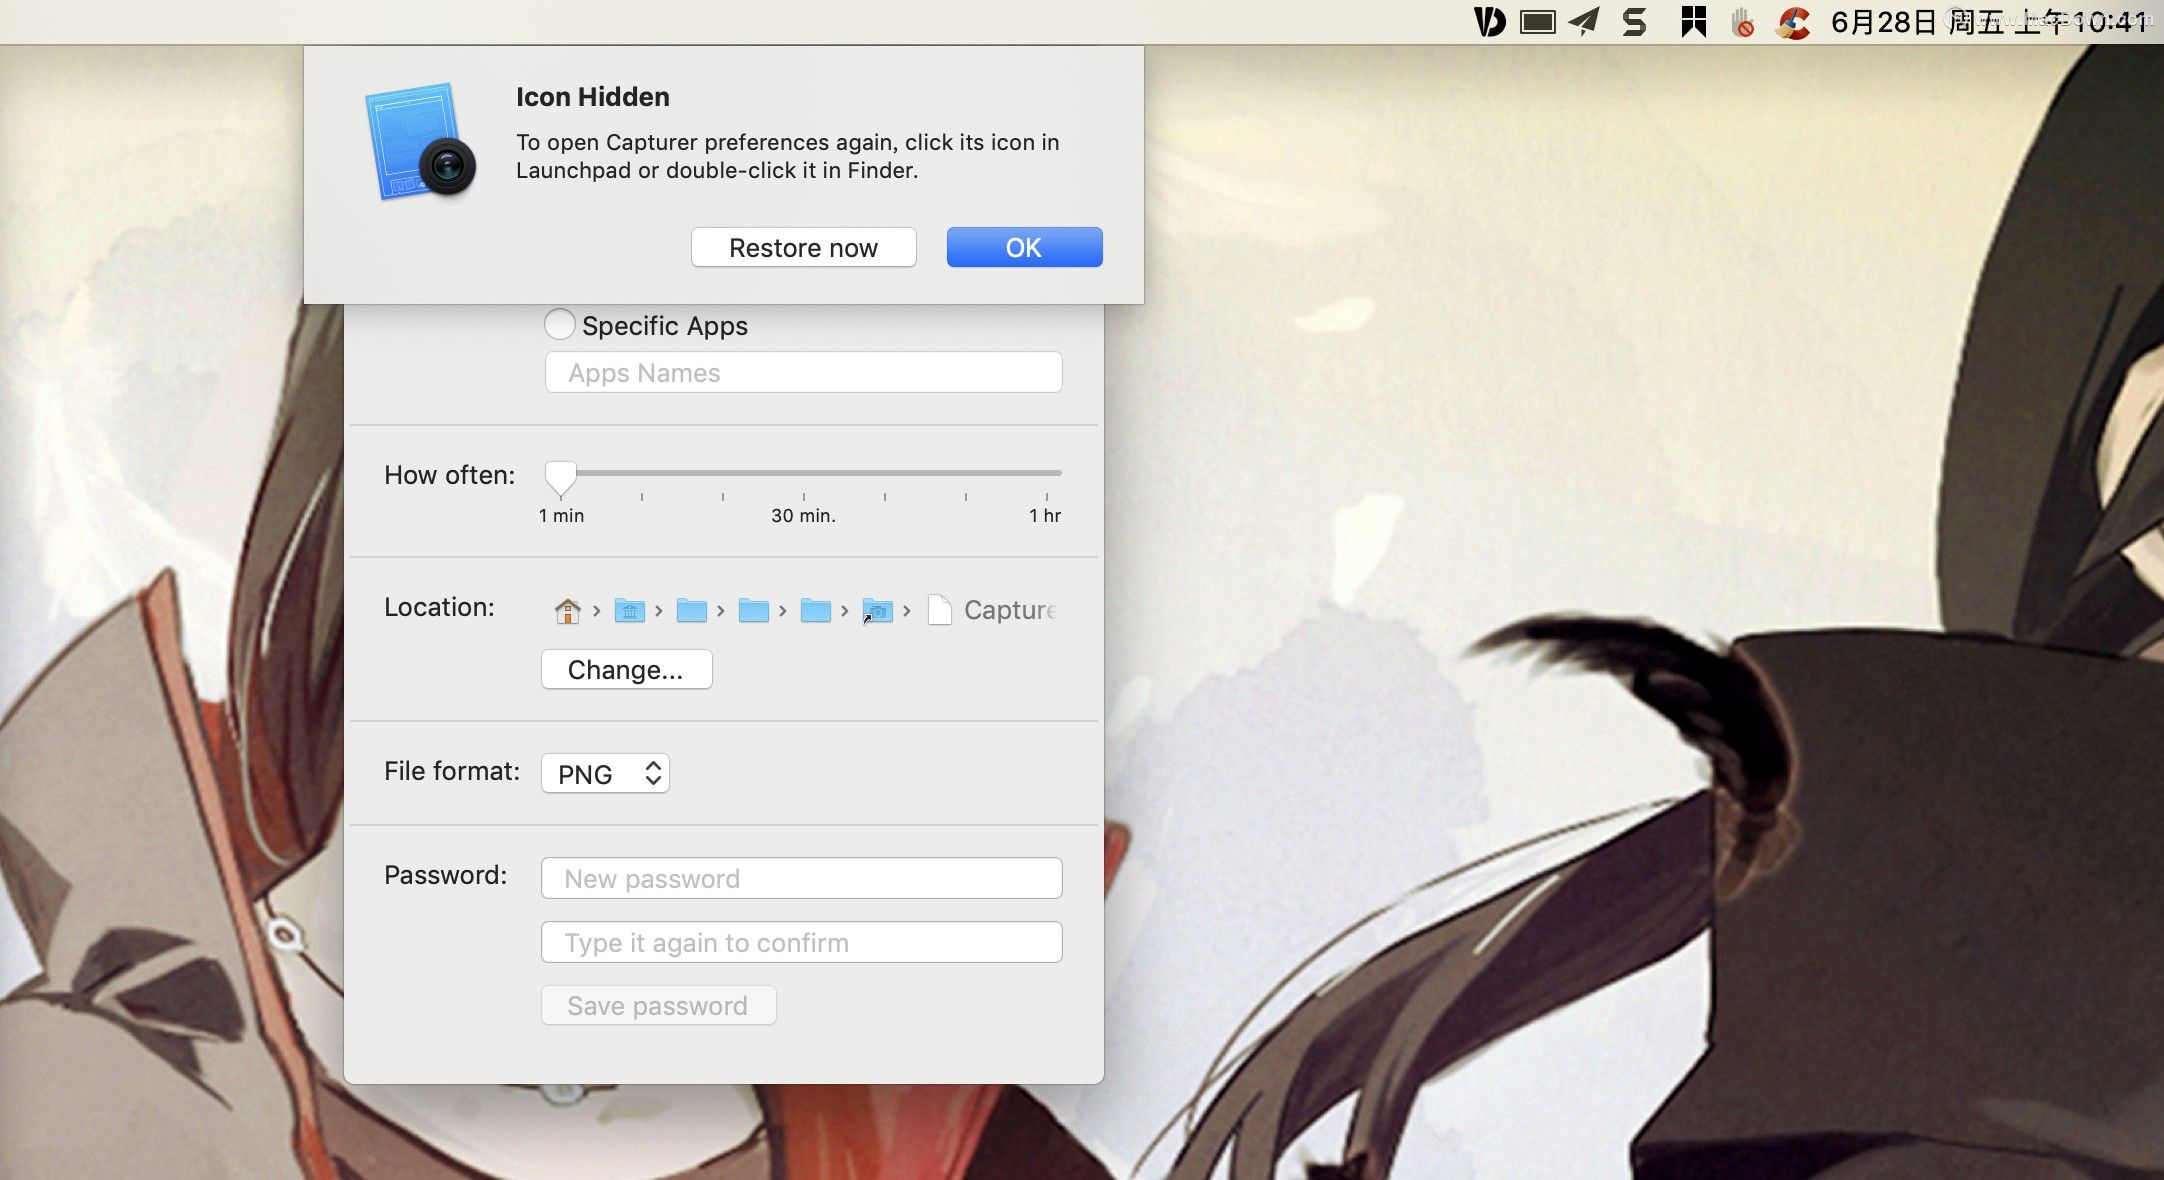Open the VD menu bar icon
Screen dimensions: 2164x1180
tap(1490, 21)
